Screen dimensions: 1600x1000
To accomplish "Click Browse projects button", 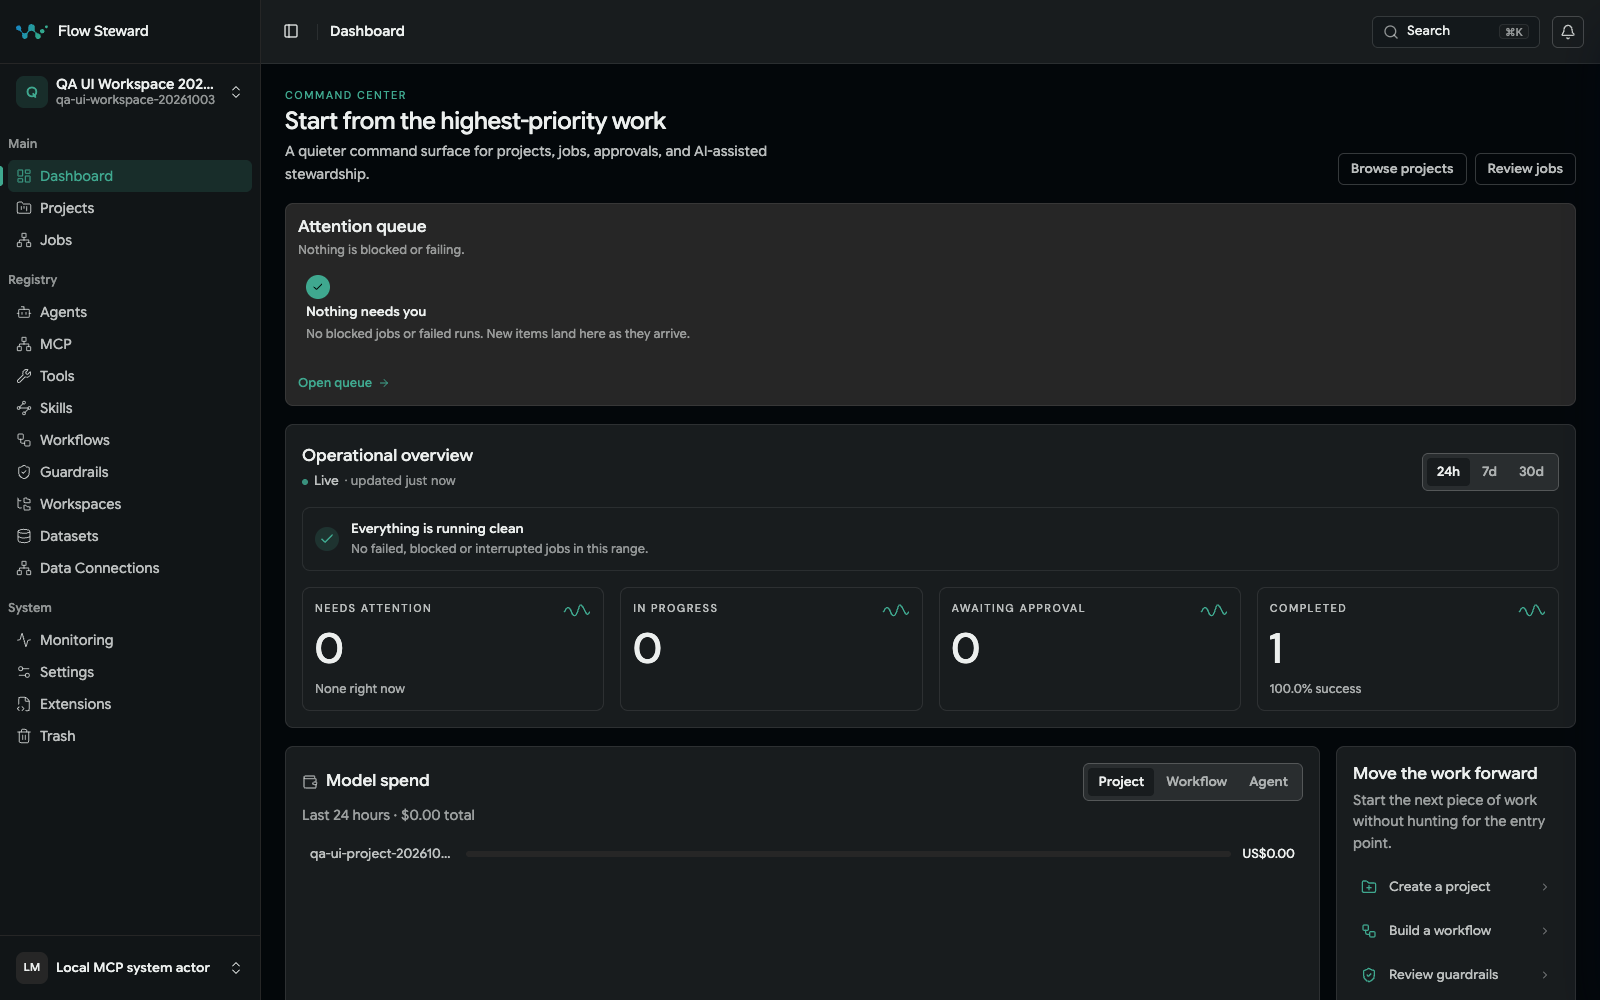I will [x=1402, y=169].
